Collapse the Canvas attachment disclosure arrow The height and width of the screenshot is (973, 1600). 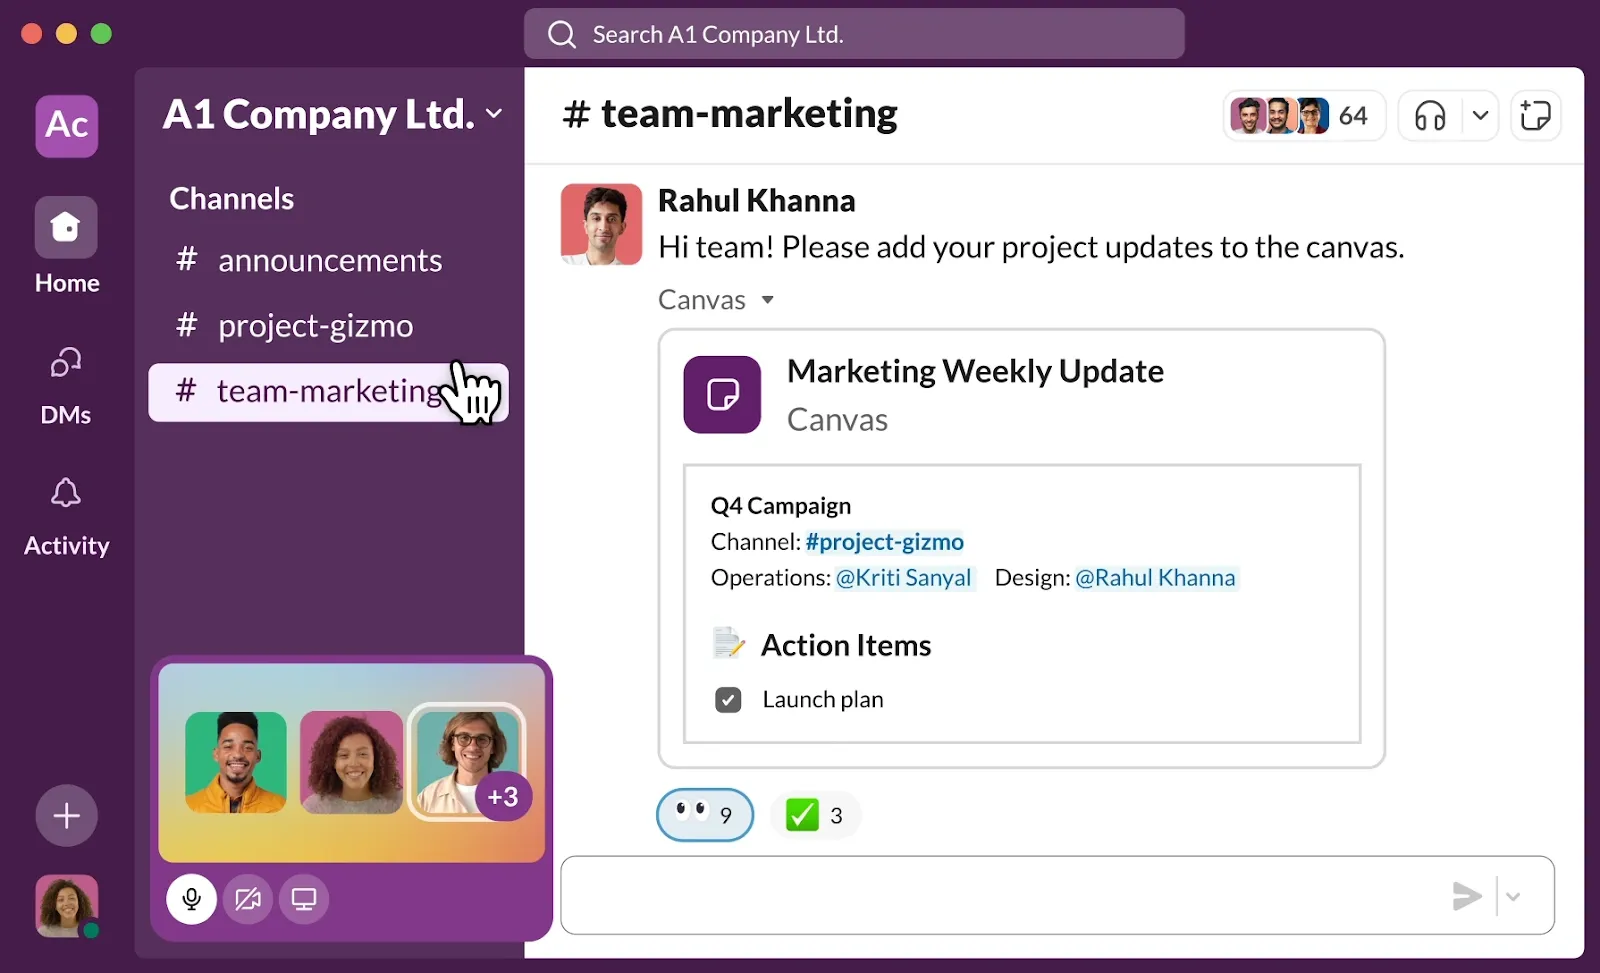coord(767,300)
